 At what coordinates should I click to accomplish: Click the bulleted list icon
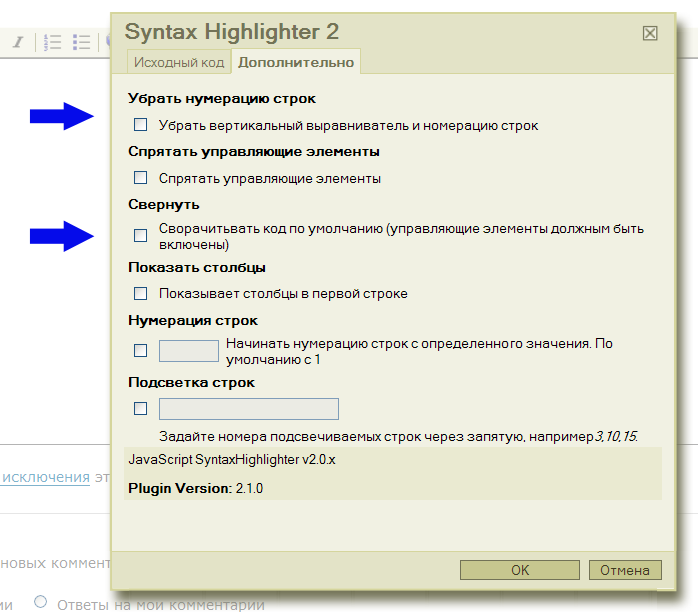pos(82,42)
